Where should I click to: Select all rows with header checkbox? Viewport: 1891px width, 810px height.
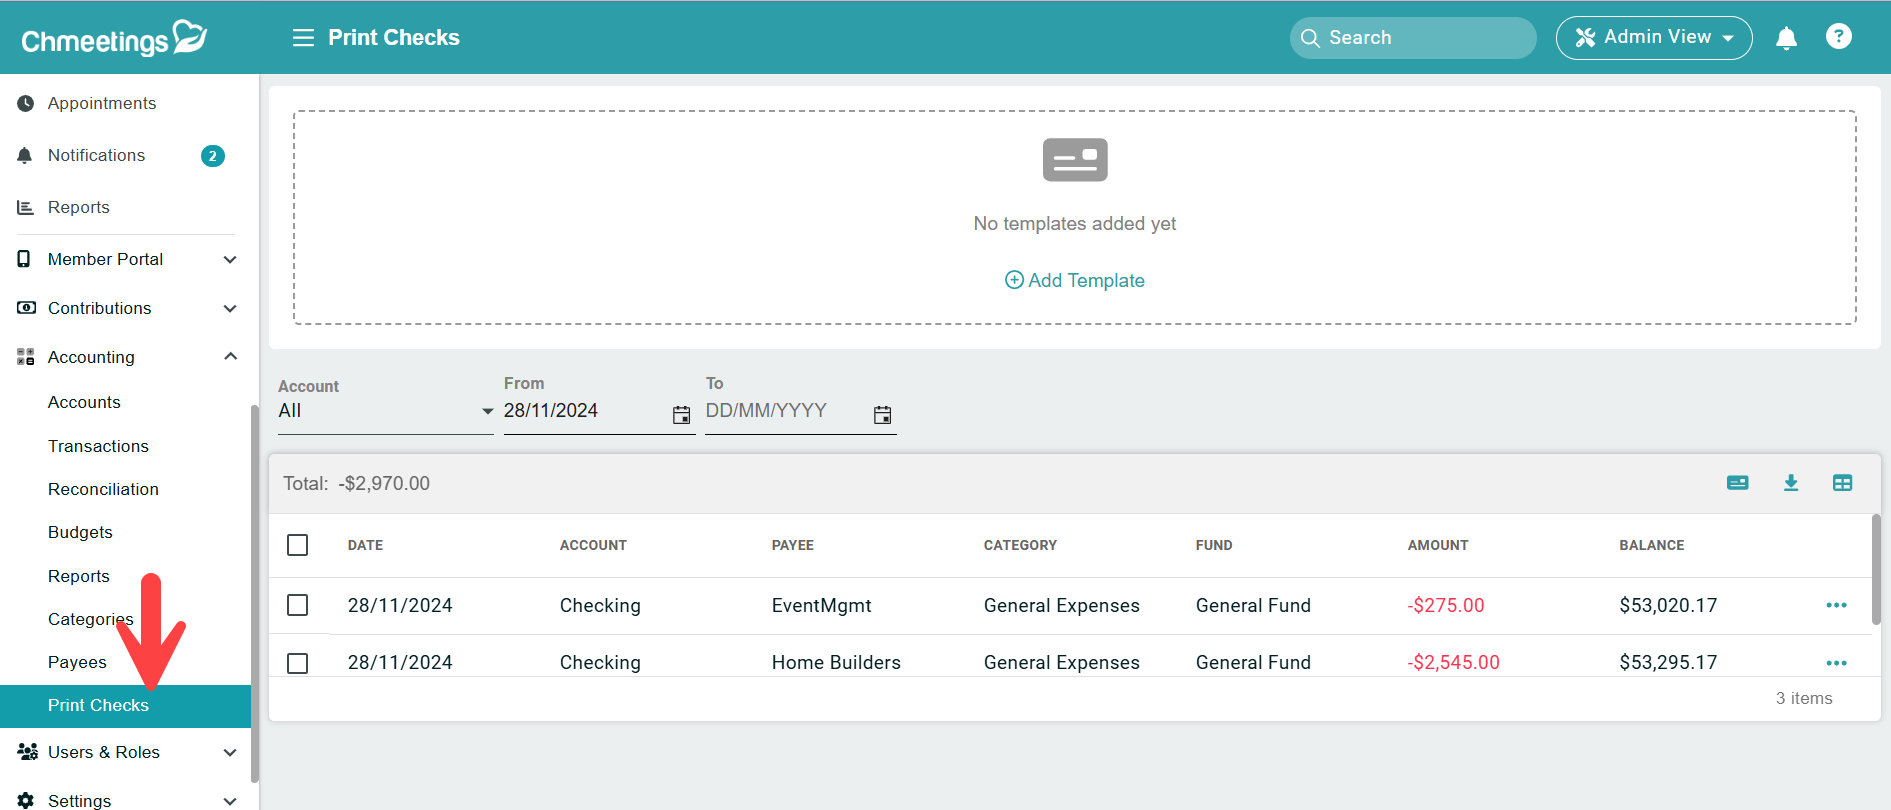tap(297, 545)
